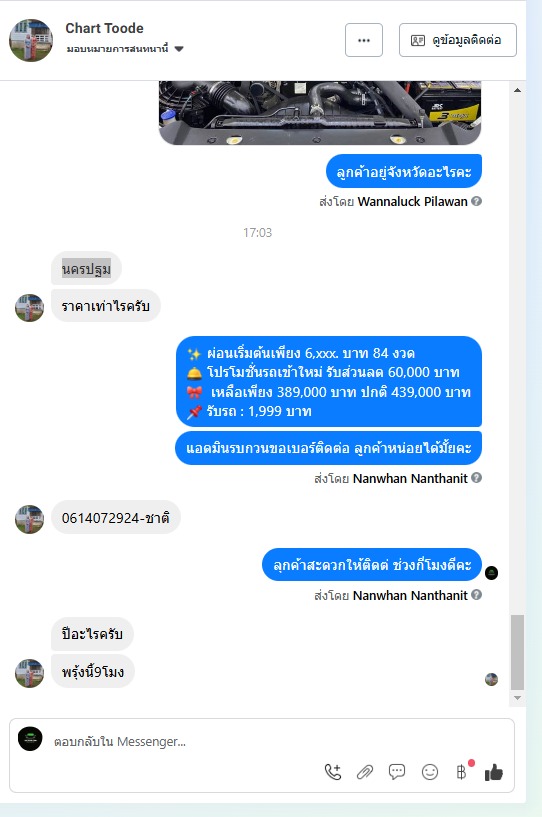Open the engine photo thumbnail
Viewport: 542px width, 817px height.
320,113
